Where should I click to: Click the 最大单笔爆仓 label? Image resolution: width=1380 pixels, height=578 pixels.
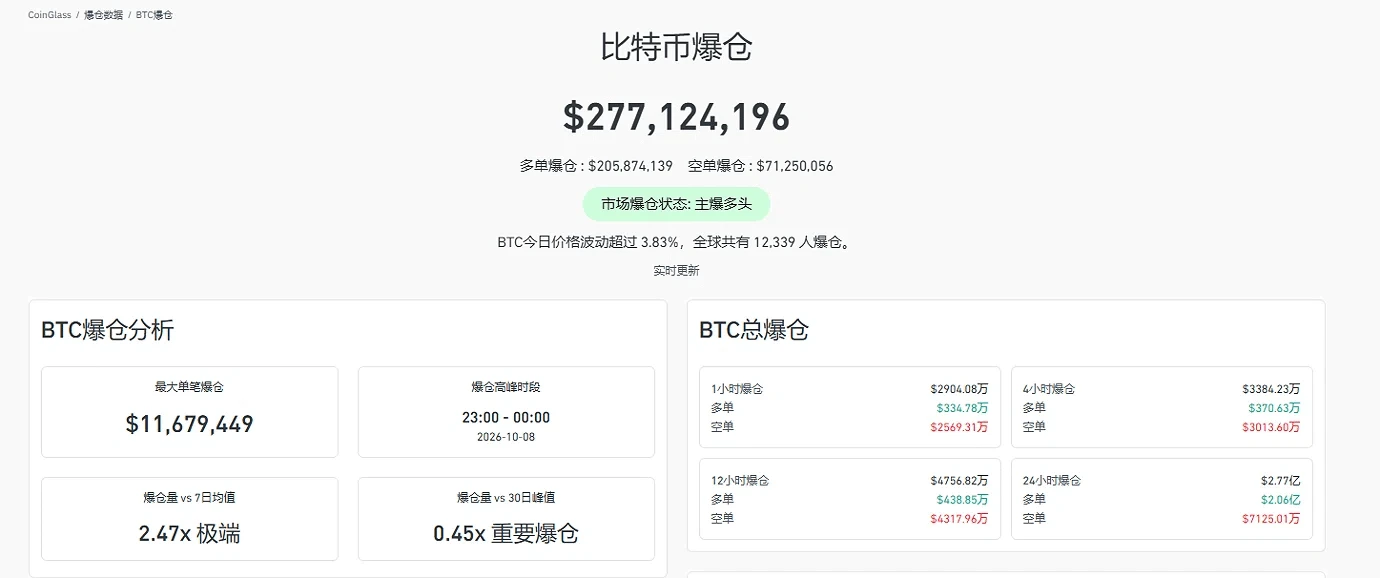click(x=190, y=387)
